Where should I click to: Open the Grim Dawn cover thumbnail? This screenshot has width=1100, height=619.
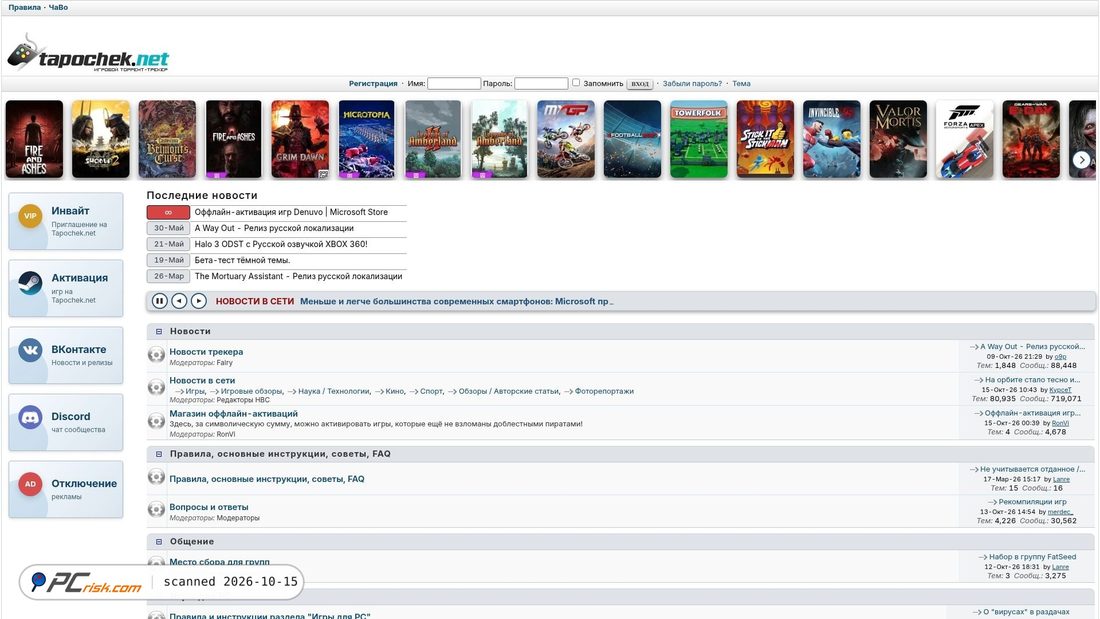click(300, 139)
